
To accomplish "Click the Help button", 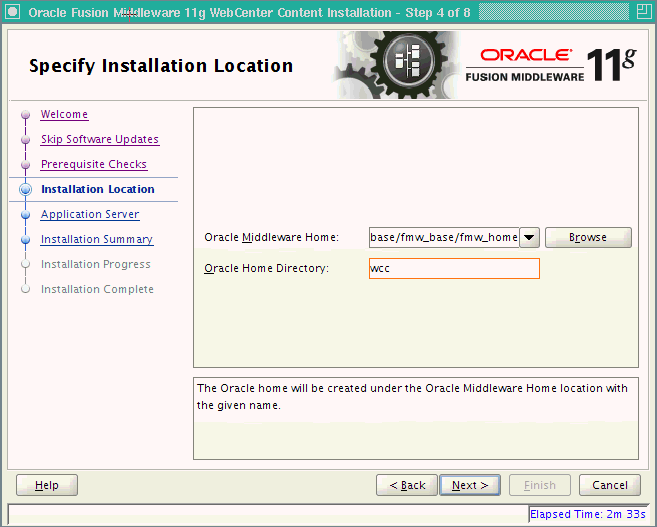I will click(47, 485).
